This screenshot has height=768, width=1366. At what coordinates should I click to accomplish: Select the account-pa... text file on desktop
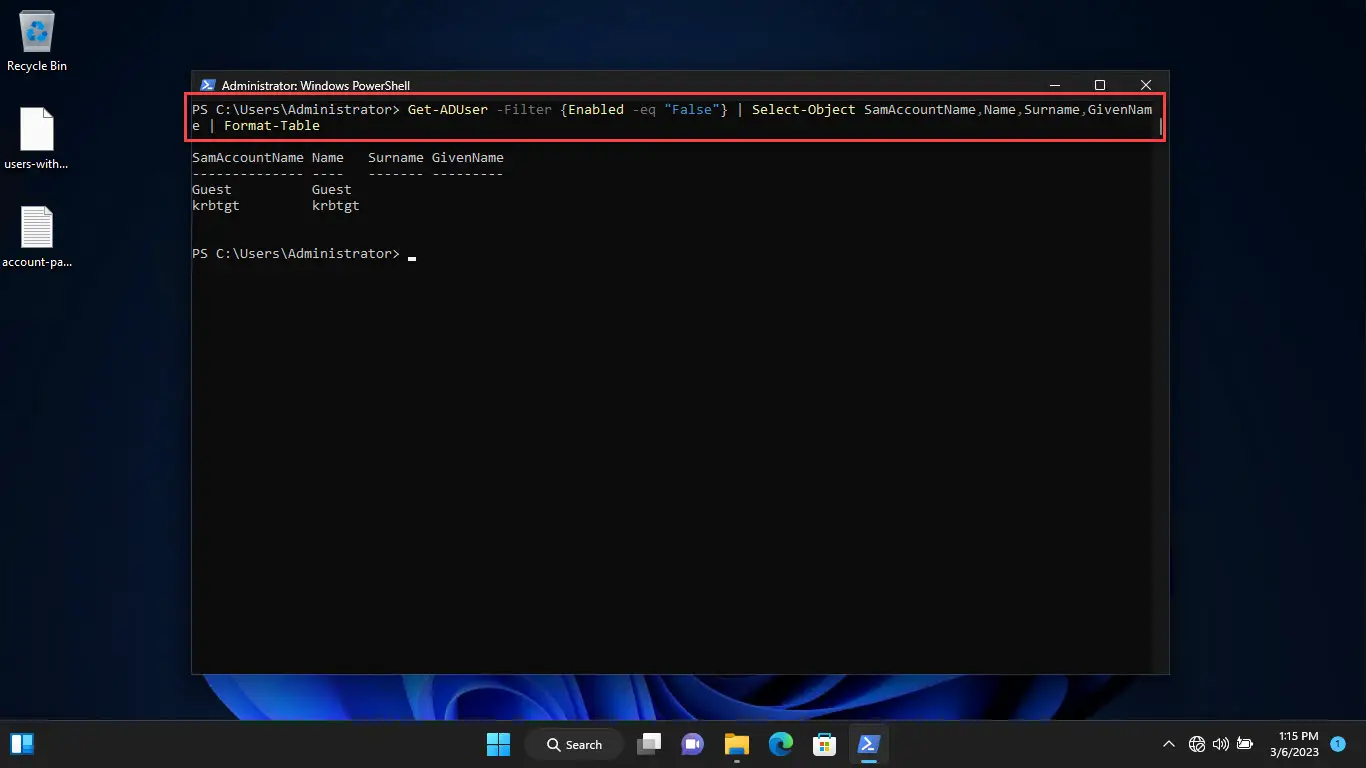click(37, 238)
